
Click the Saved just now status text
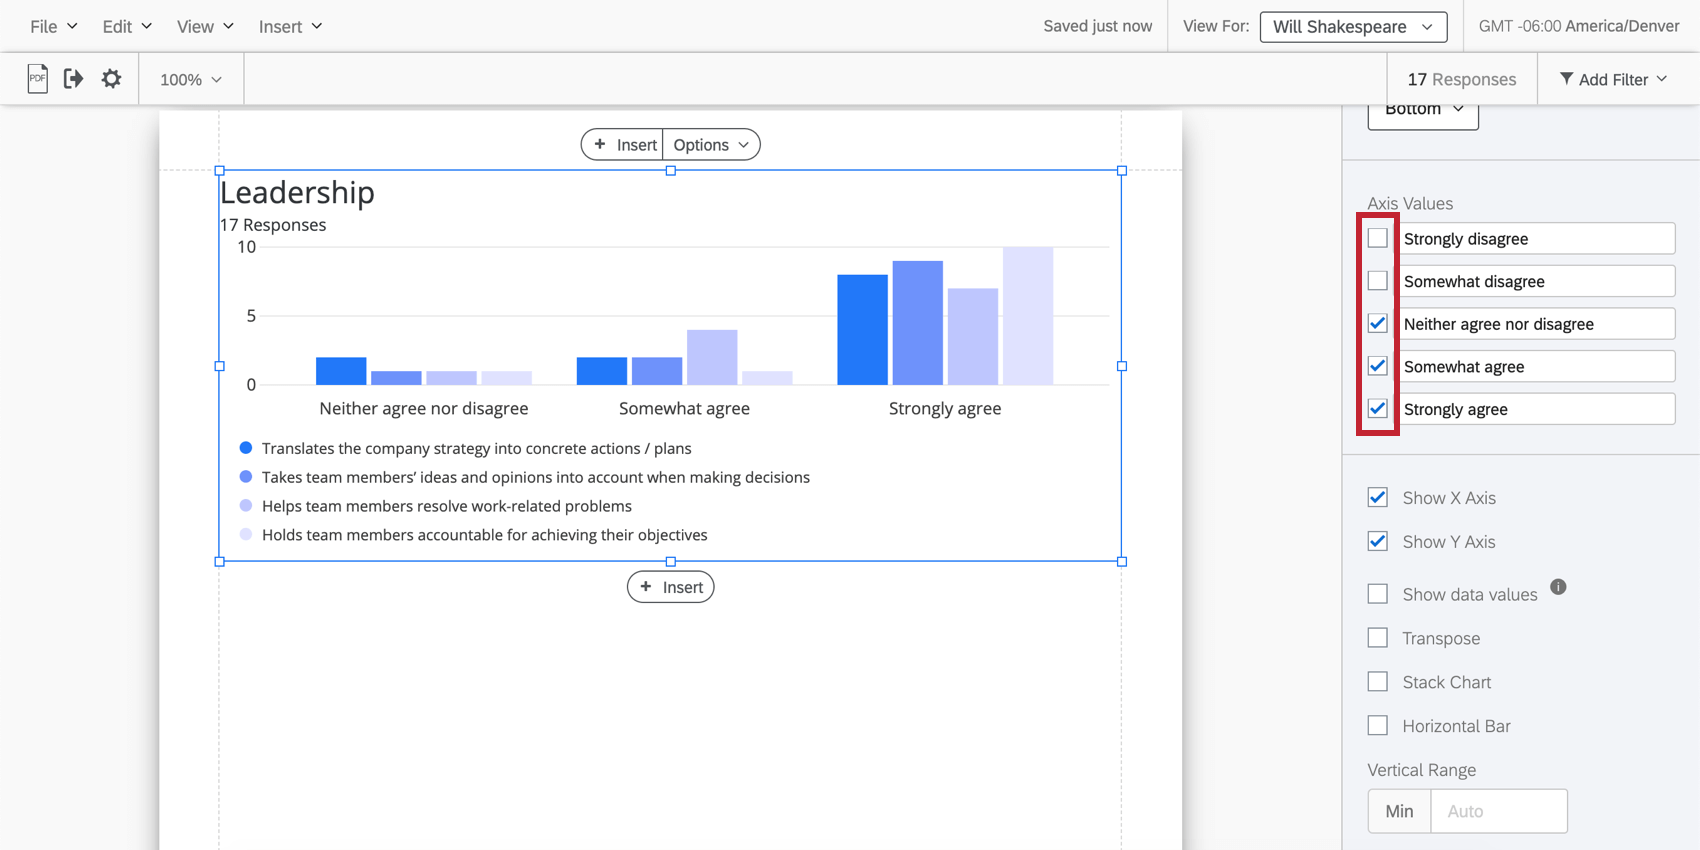1097,26
